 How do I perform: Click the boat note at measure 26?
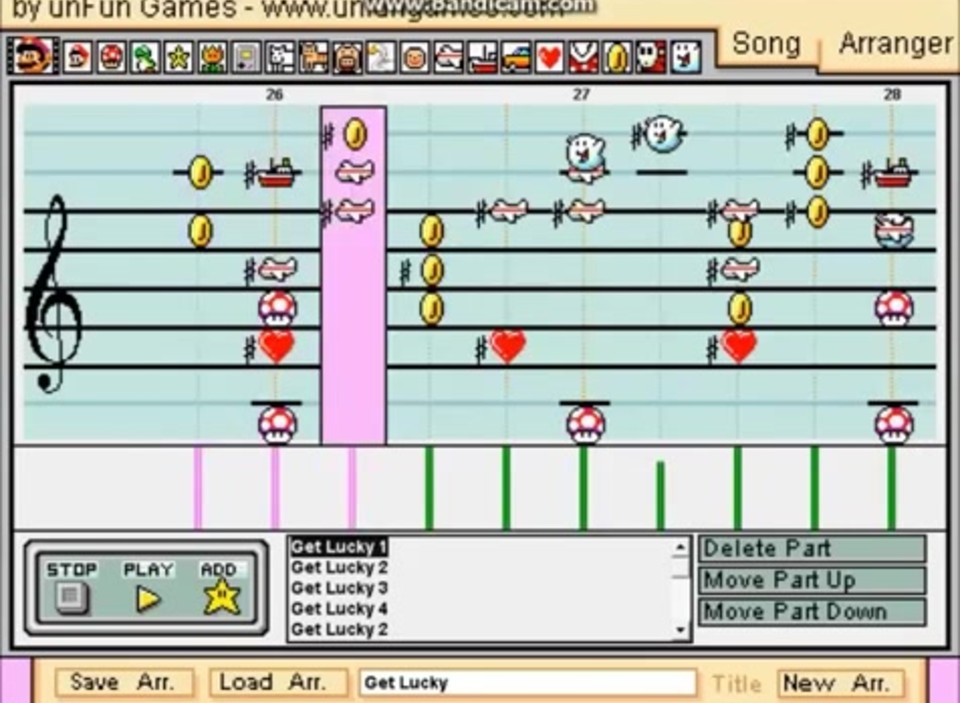tap(278, 173)
